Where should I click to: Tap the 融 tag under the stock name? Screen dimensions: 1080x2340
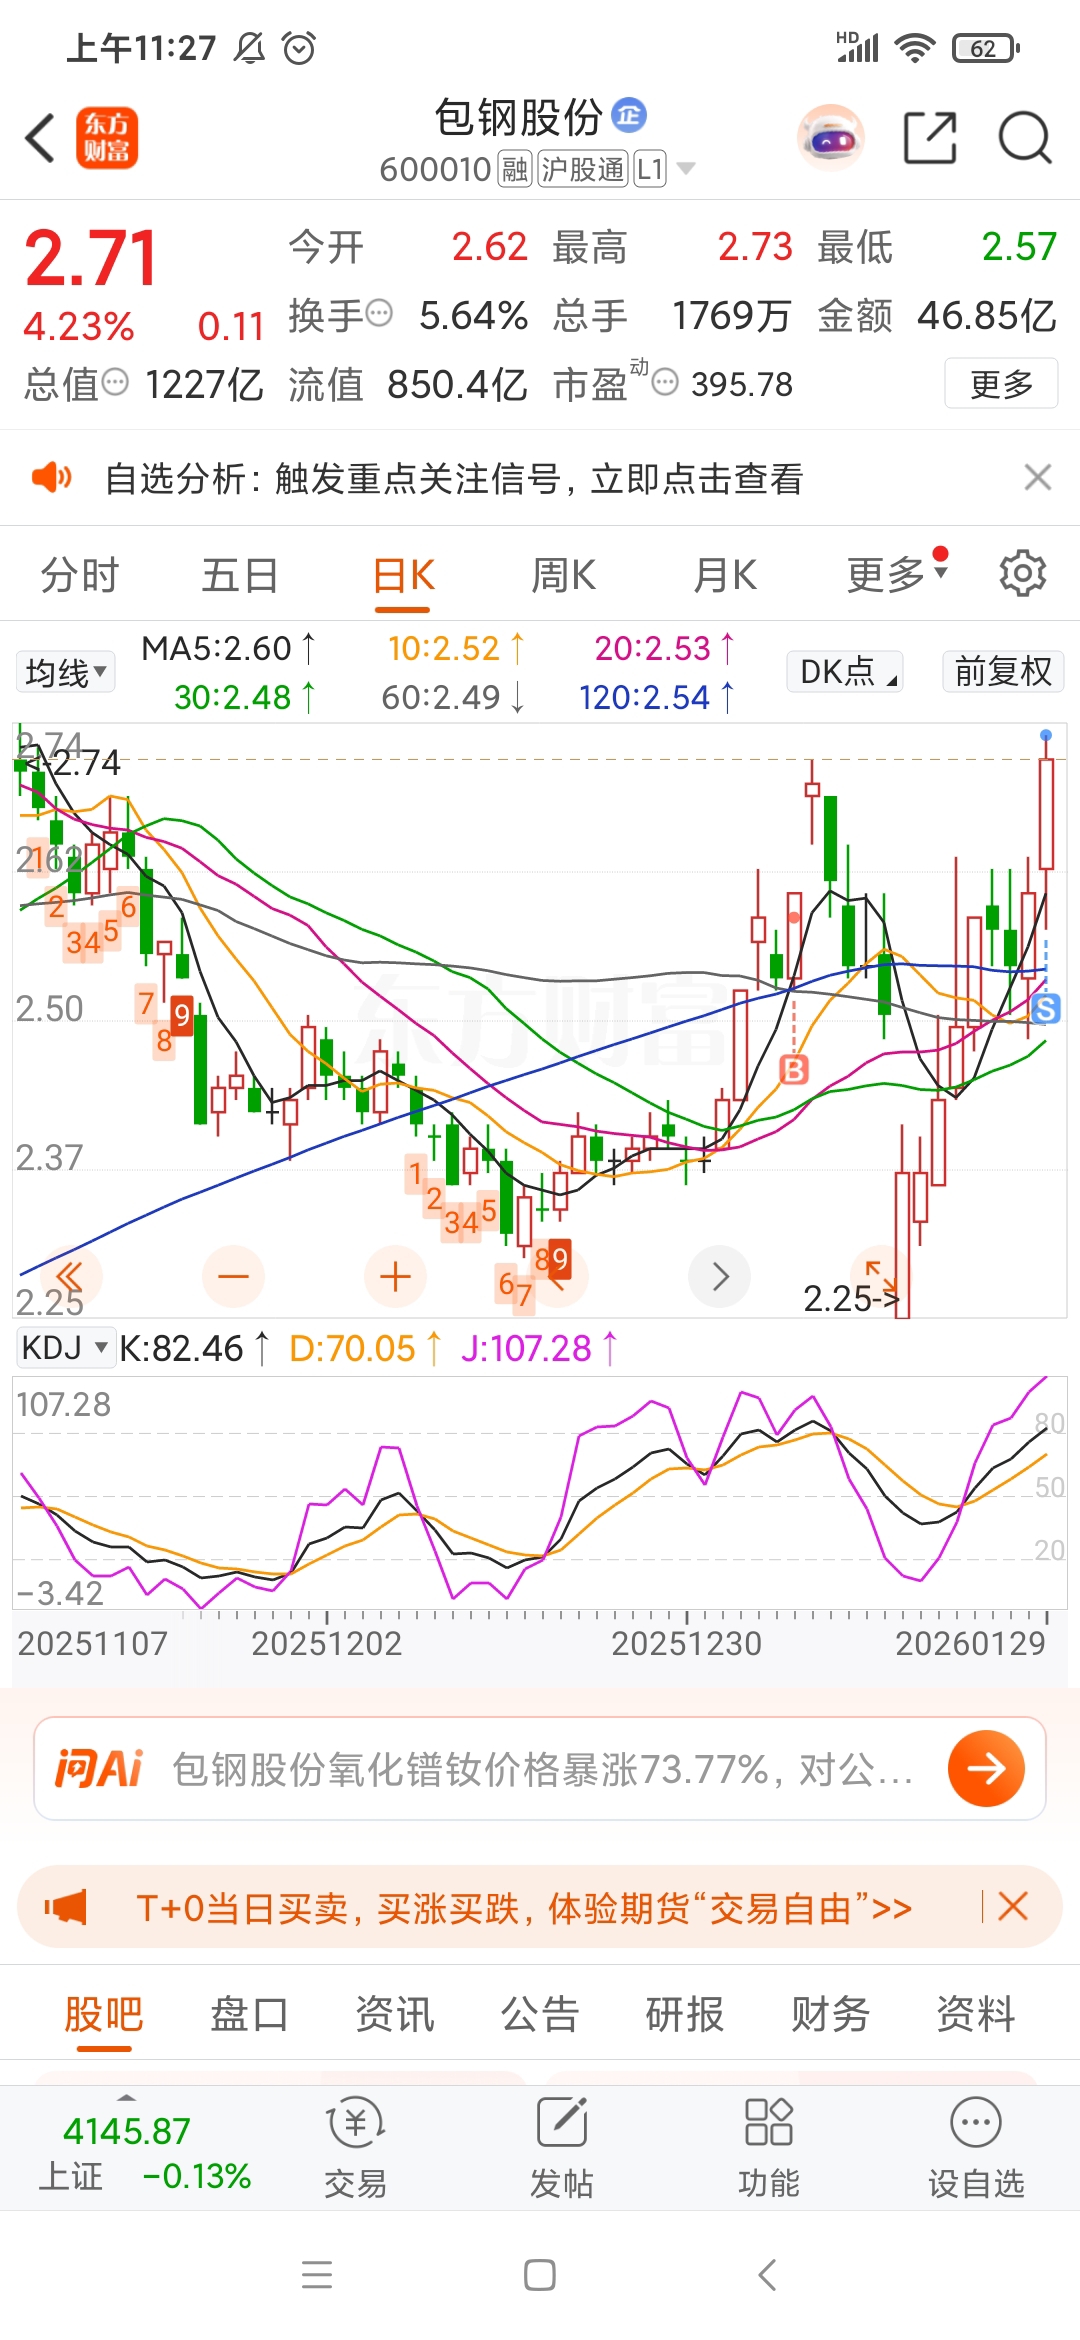click(515, 169)
